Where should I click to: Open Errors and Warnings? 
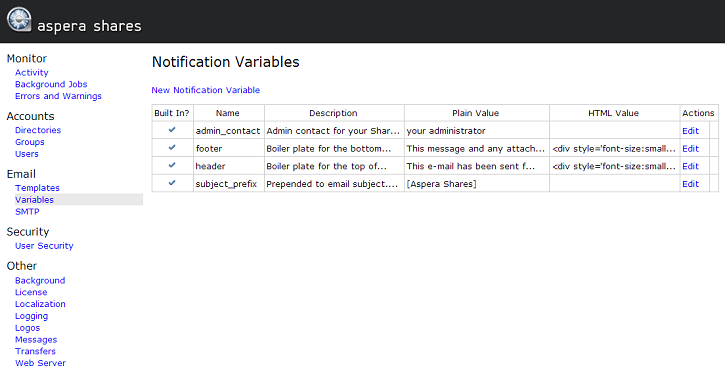point(58,96)
